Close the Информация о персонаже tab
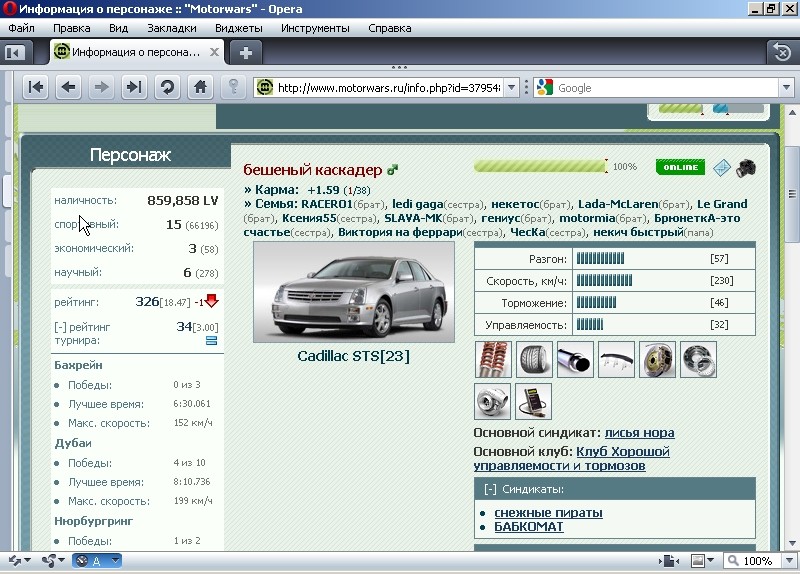Viewport: 800px width, 574px height. tap(214, 52)
